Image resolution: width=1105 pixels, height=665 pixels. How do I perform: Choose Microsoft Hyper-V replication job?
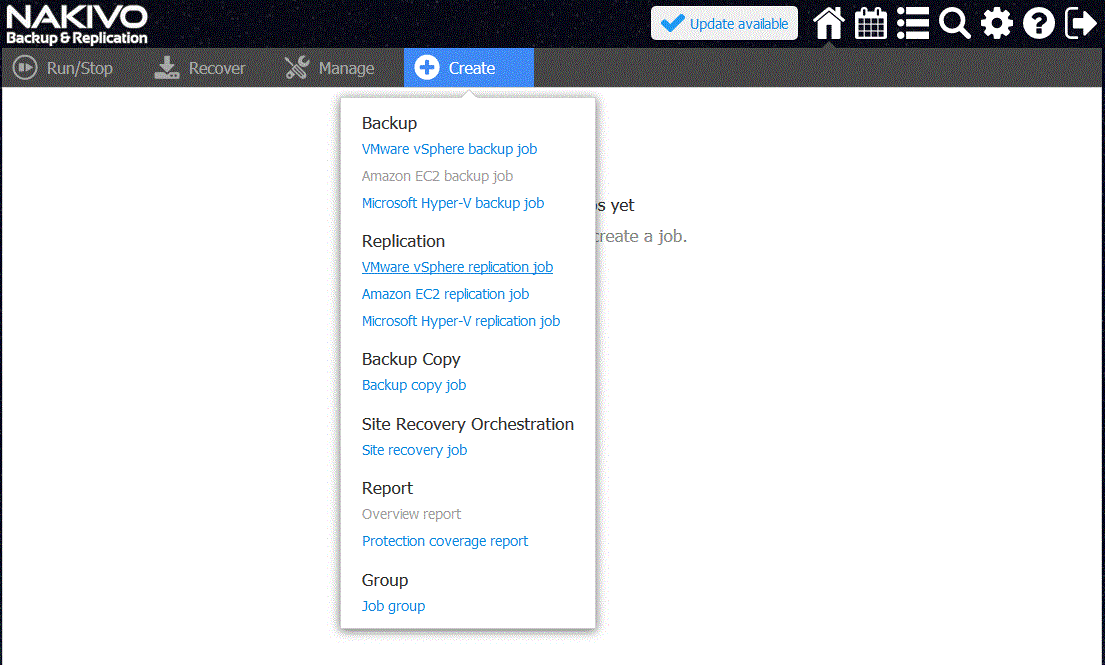click(x=460, y=321)
